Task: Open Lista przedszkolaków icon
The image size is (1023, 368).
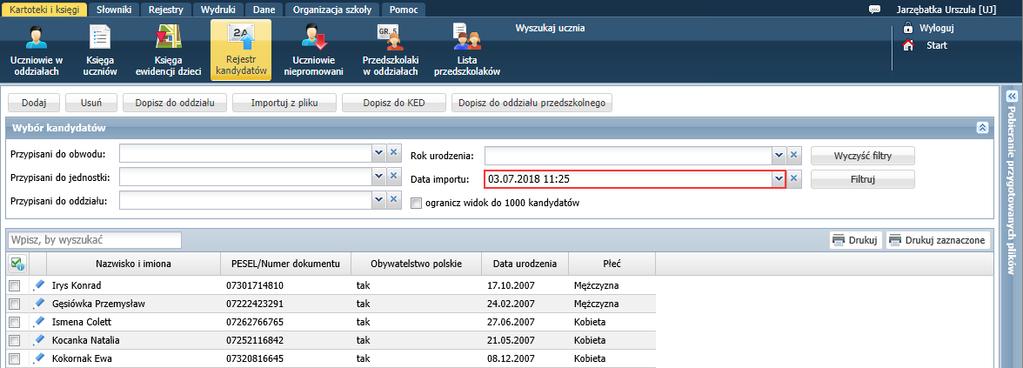Action: pos(466,50)
